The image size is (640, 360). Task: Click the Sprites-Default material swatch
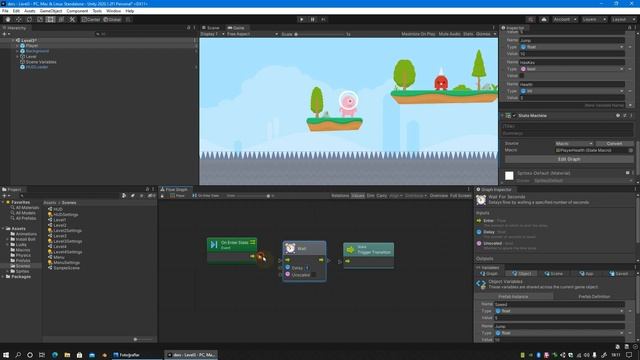509,176
